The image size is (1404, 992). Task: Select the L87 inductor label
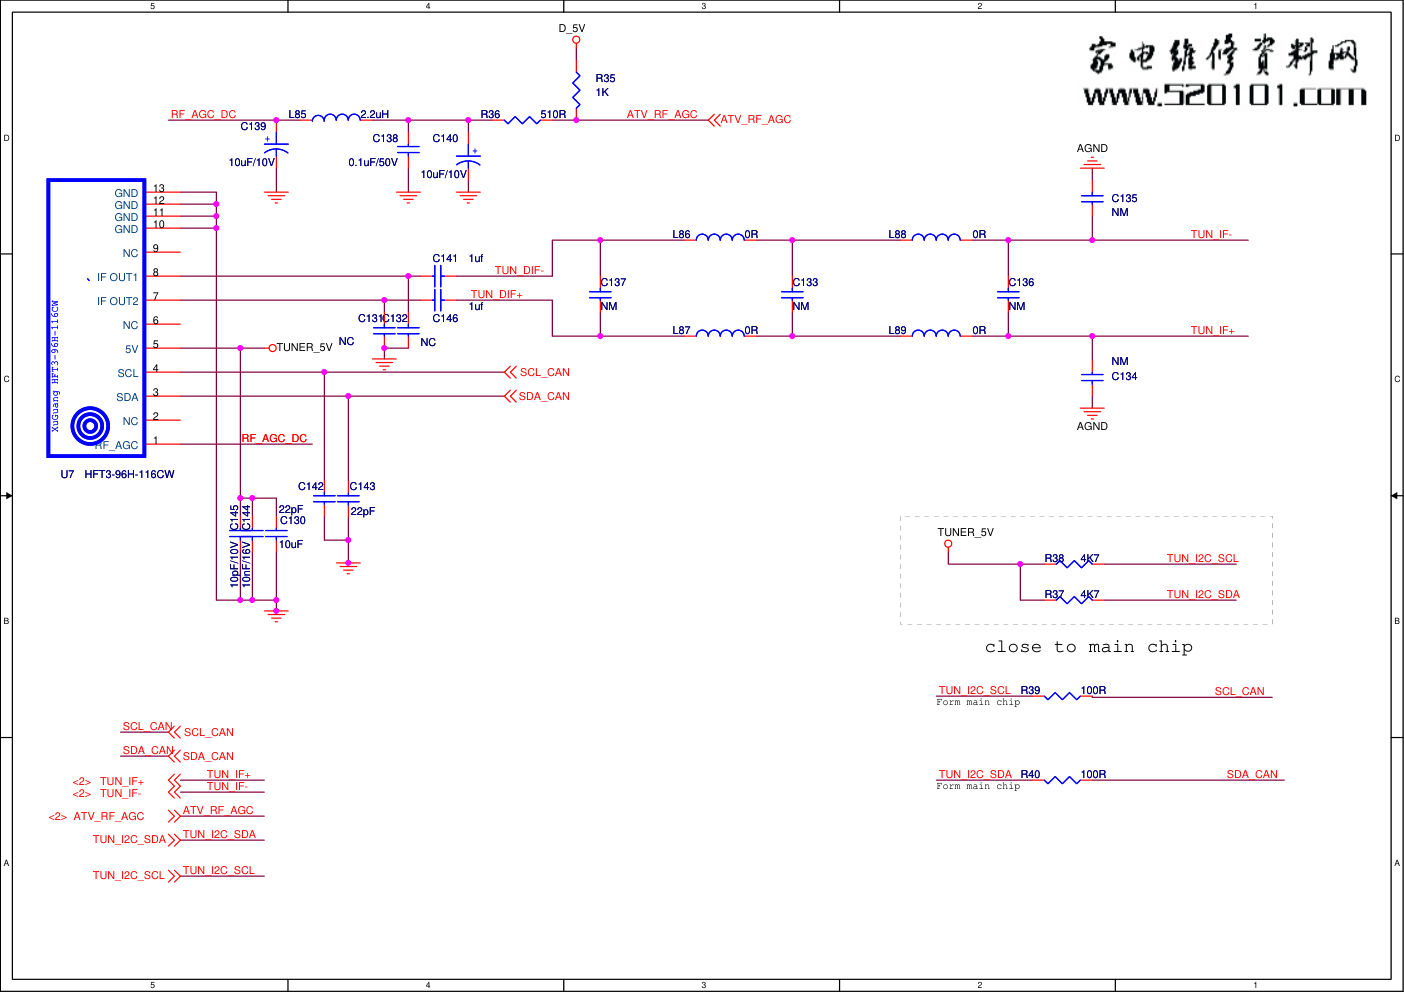tap(681, 330)
